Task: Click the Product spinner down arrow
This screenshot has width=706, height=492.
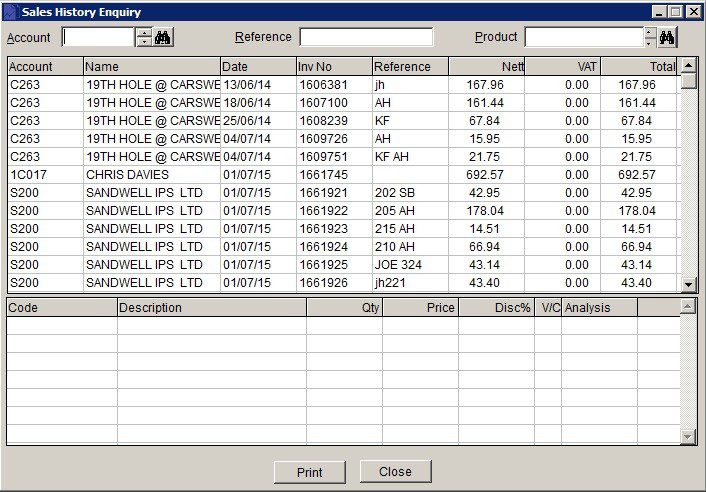Action: pyautogui.click(x=649, y=42)
